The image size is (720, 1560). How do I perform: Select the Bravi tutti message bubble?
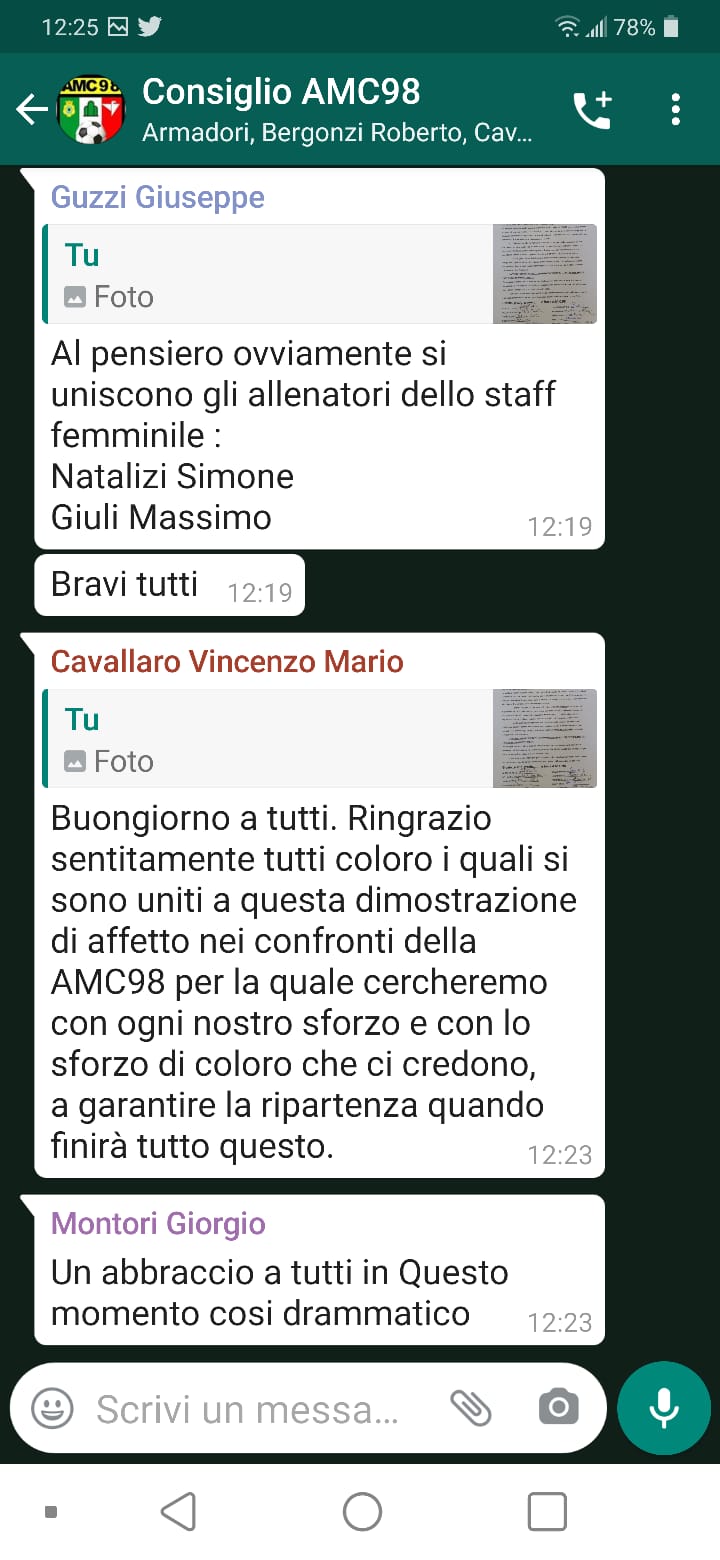click(169, 585)
